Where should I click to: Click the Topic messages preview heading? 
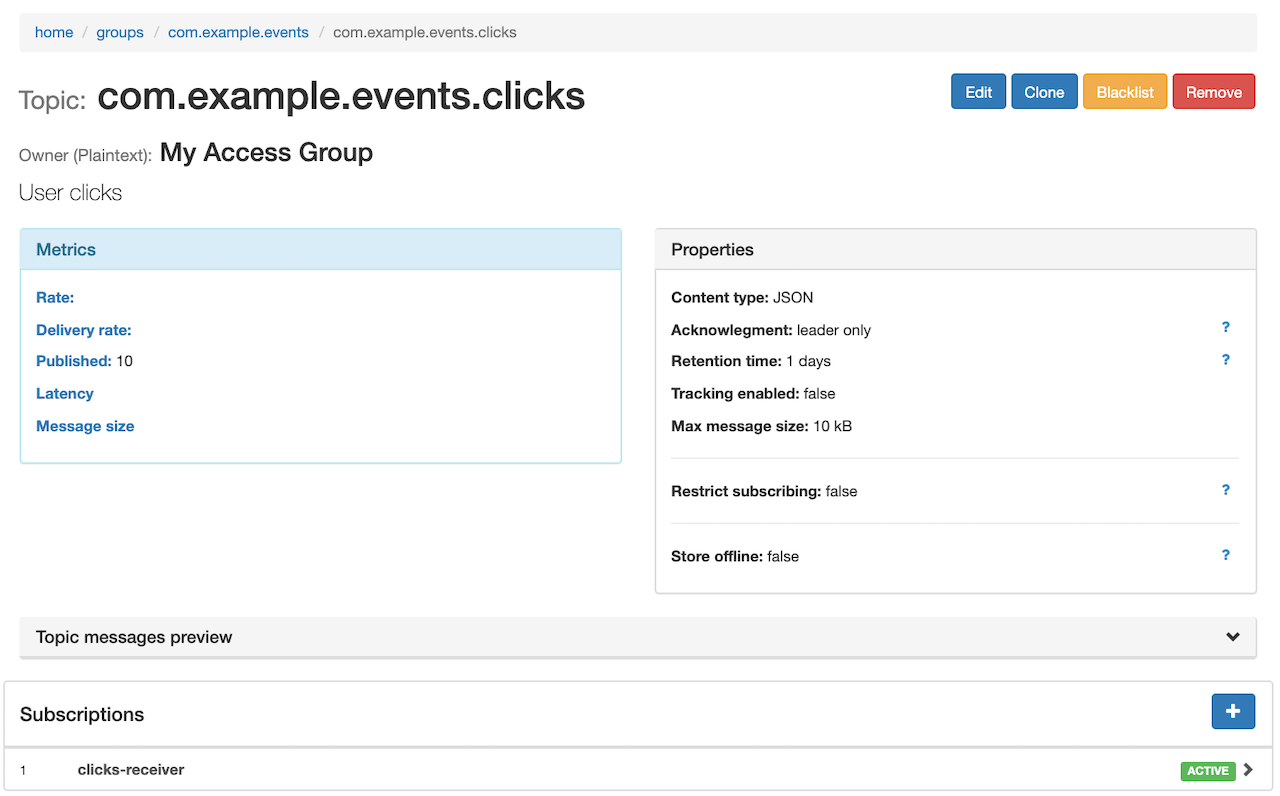point(134,637)
